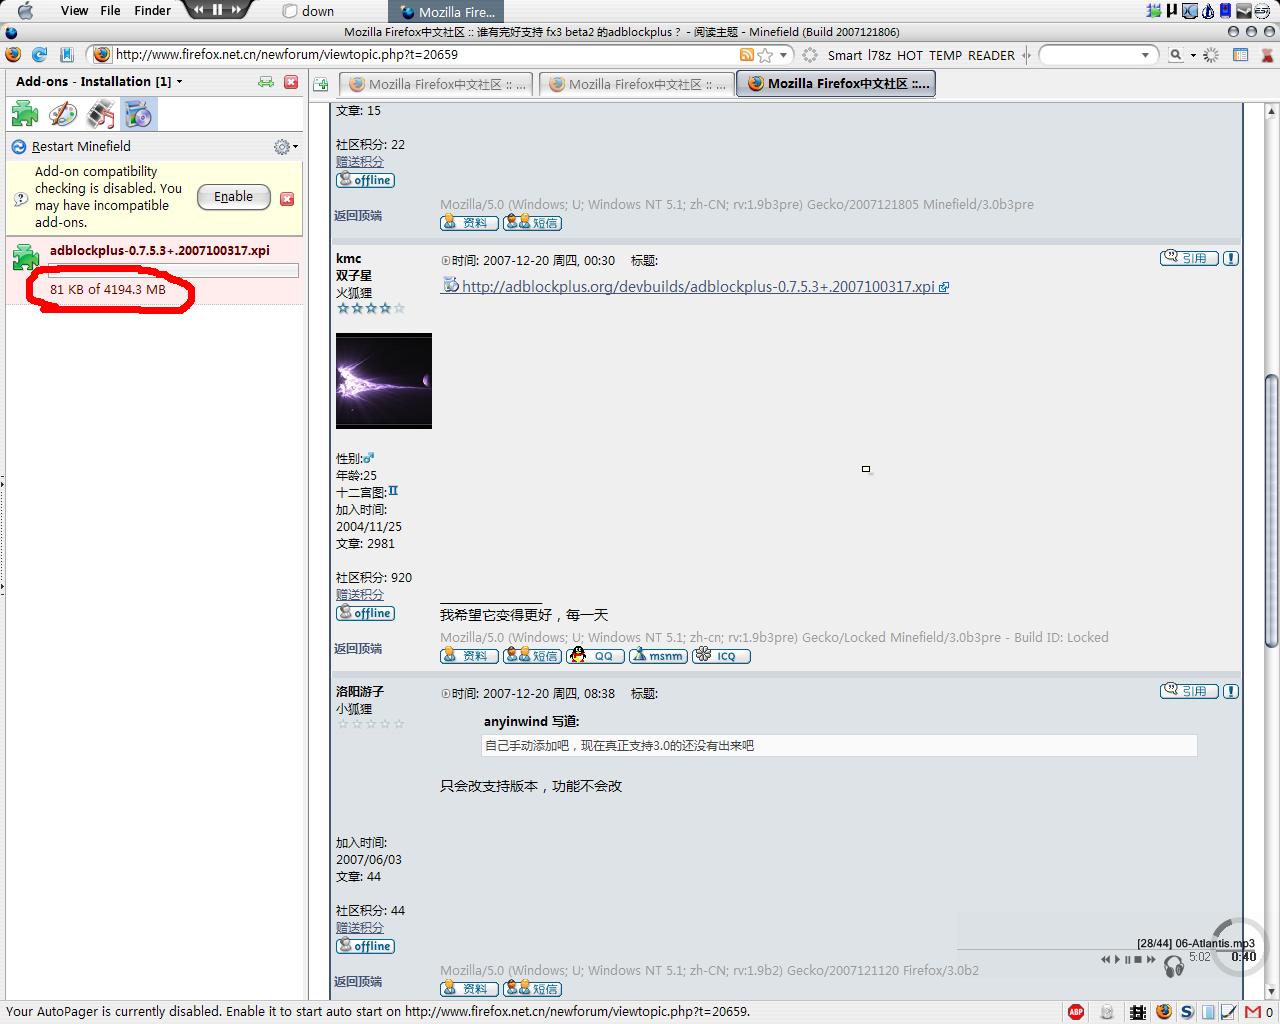Click the Gmail notifier status bar icon
1280x1024 pixels.
pos(1252,1012)
